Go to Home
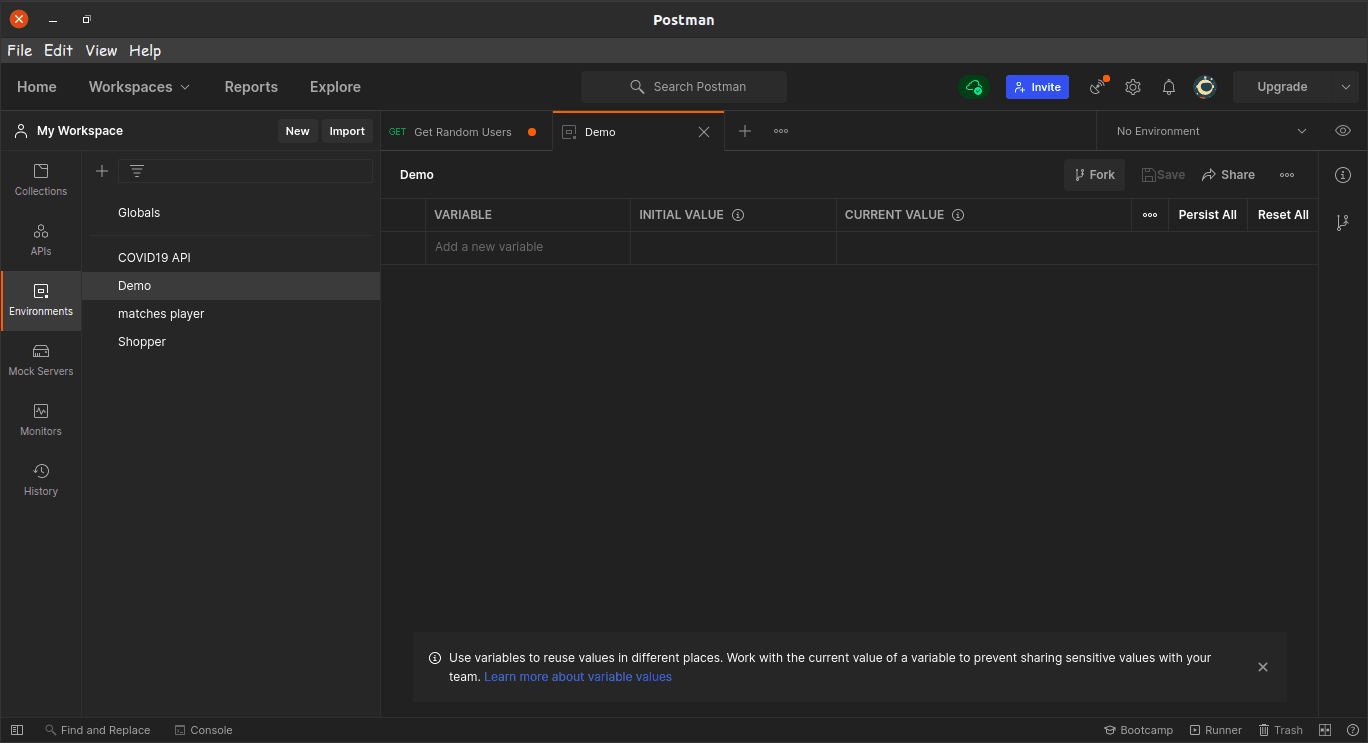Screen dimensions: 1368x743 [37, 87]
